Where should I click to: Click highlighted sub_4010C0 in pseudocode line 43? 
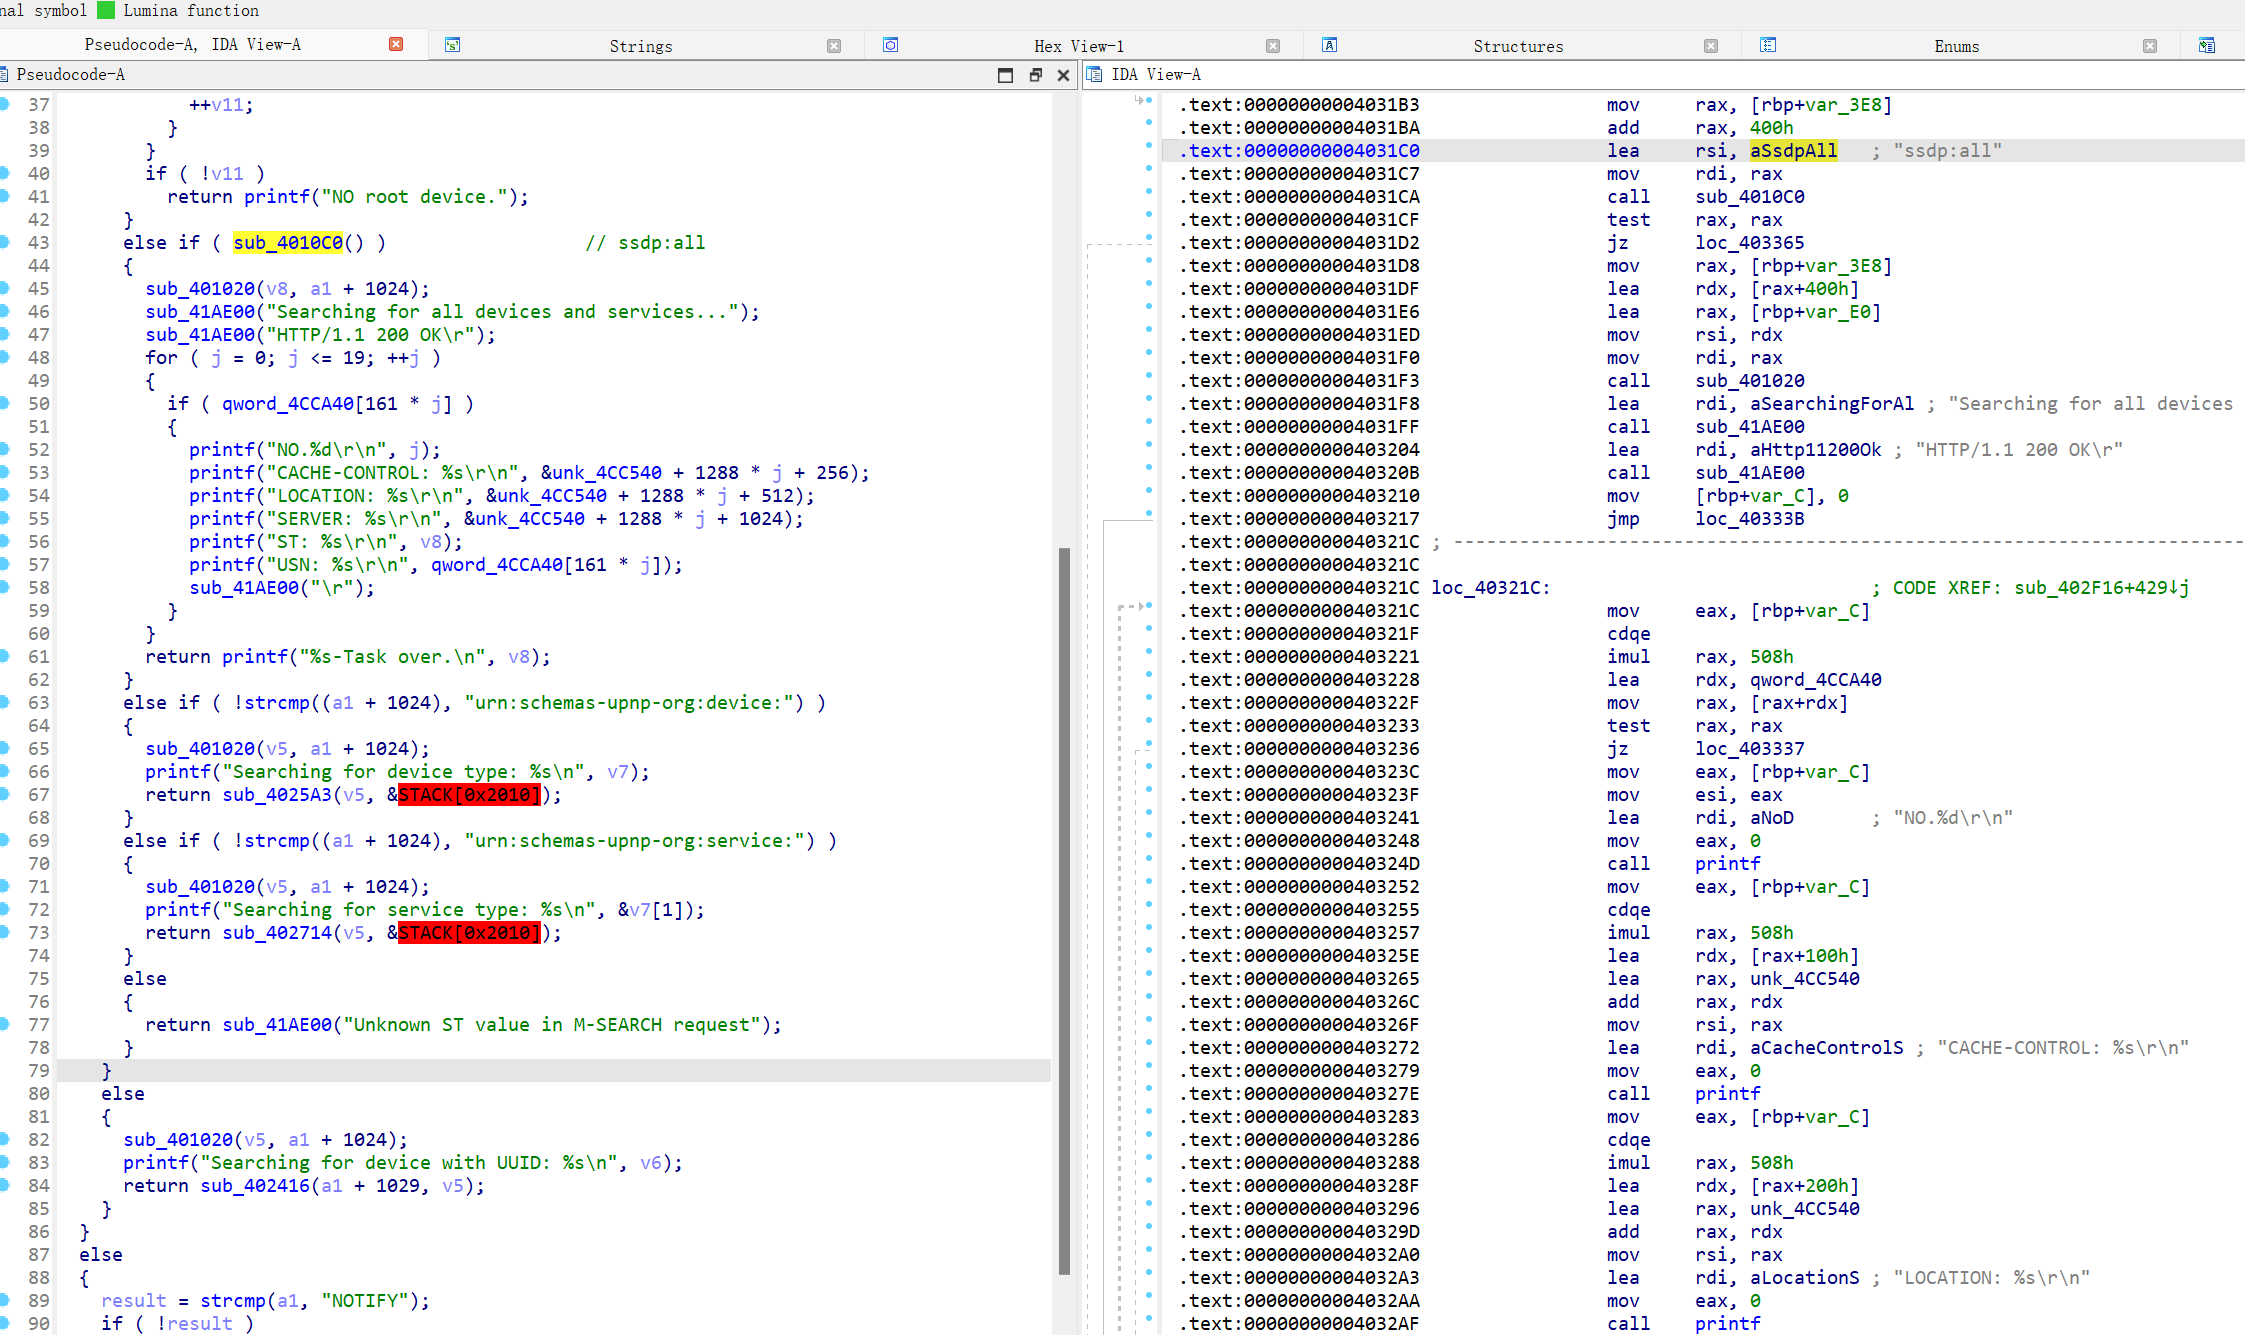288,242
